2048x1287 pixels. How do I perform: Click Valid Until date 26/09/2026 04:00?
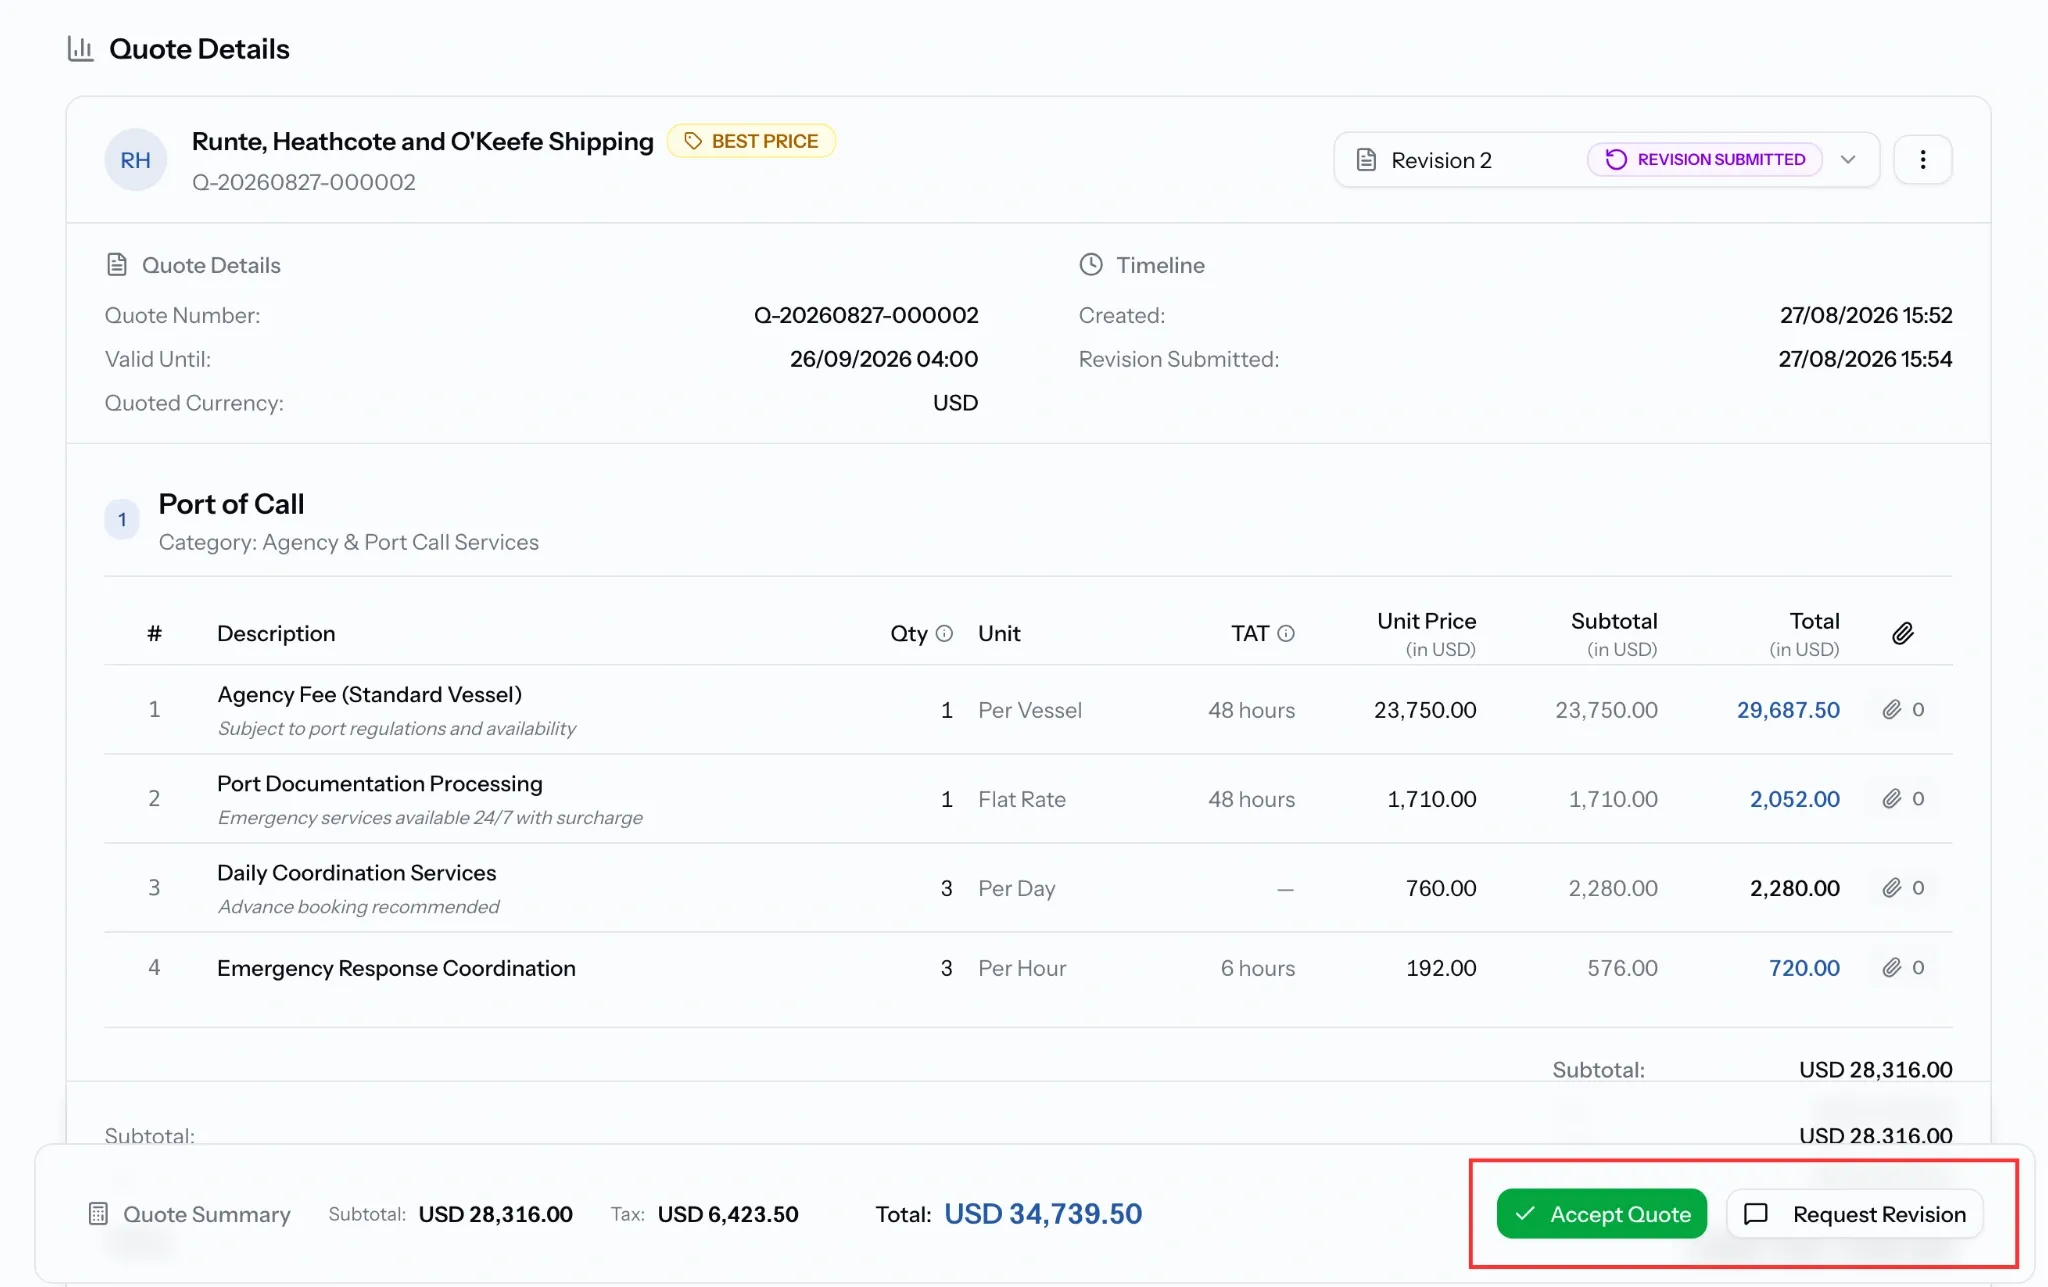pyautogui.click(x=884, y=359)
